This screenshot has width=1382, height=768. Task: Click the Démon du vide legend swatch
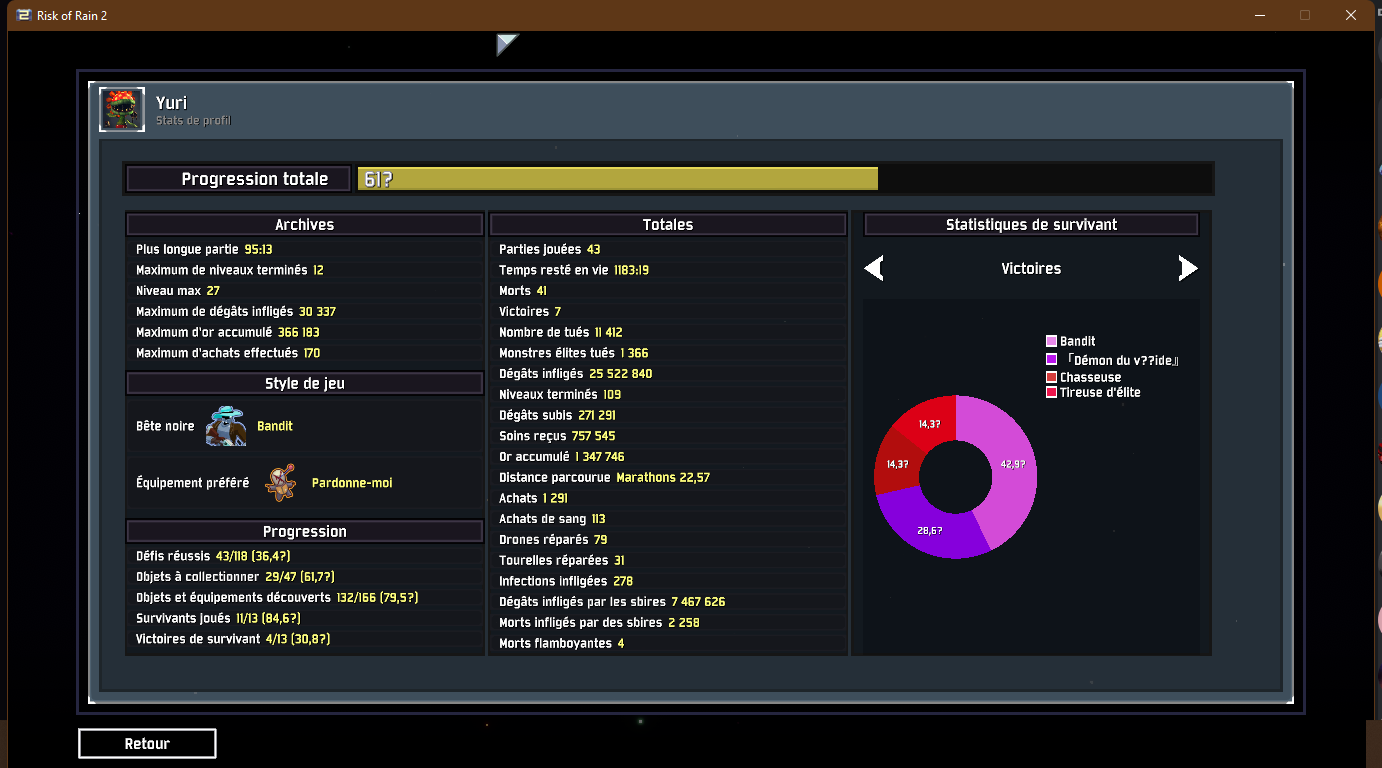point(1051,359)
